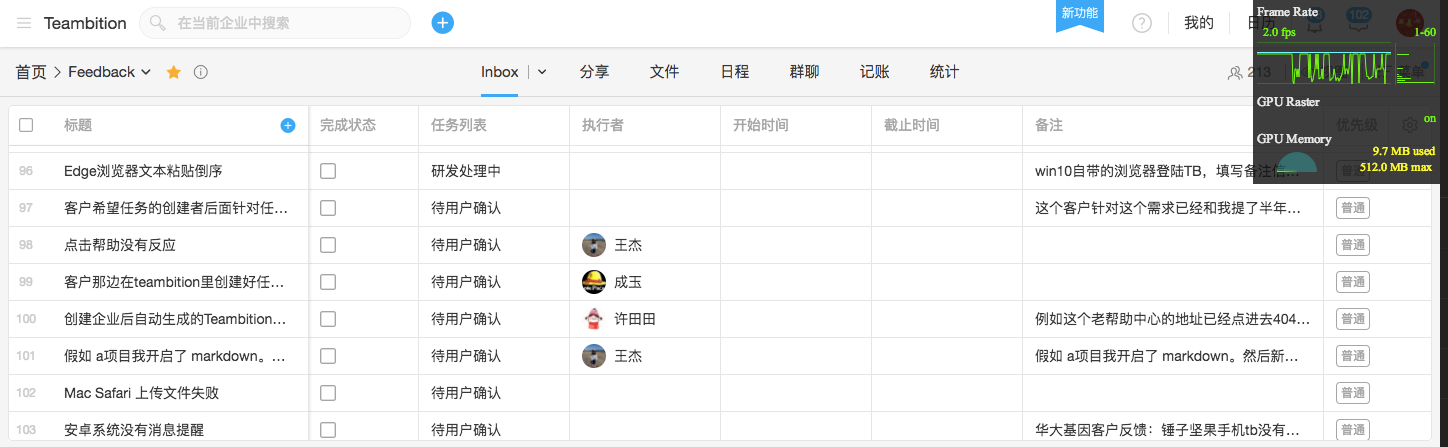This screenshot has width=1448, height=447.
Task: Switch to the 群聊 tab
Action: click(x=804, y=72)
